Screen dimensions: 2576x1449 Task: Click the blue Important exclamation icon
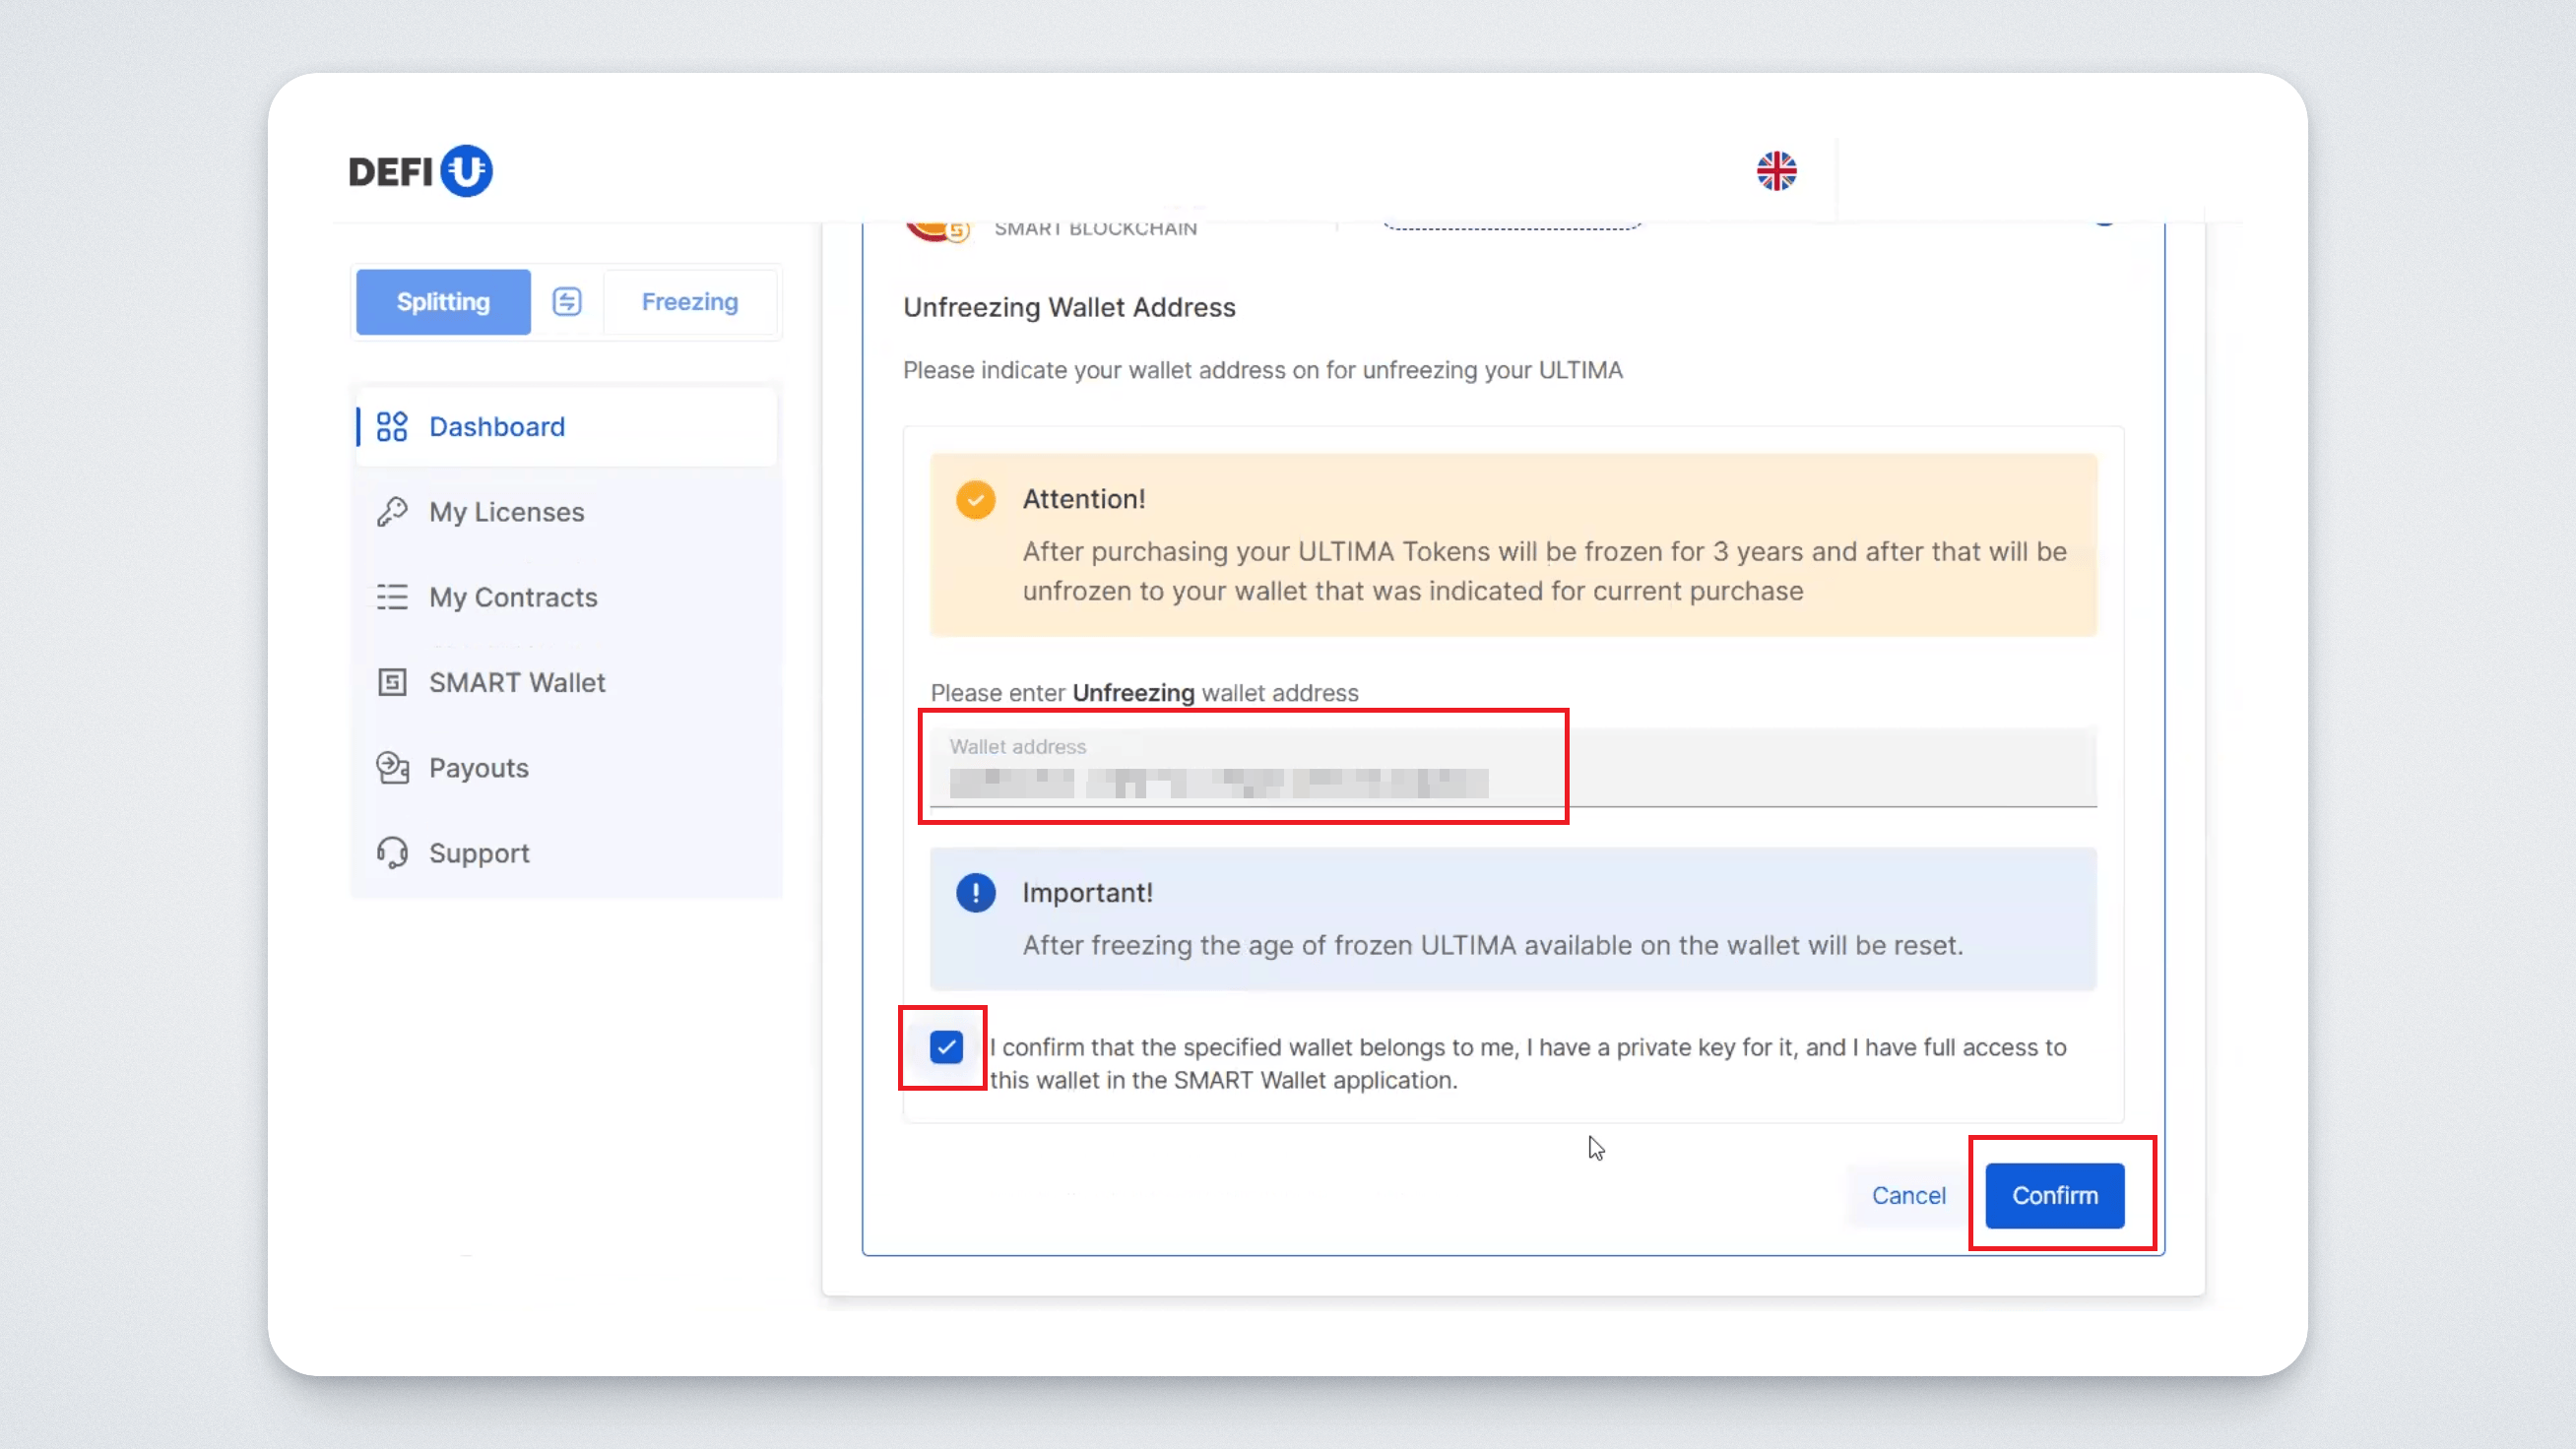[x=975, y=893]
